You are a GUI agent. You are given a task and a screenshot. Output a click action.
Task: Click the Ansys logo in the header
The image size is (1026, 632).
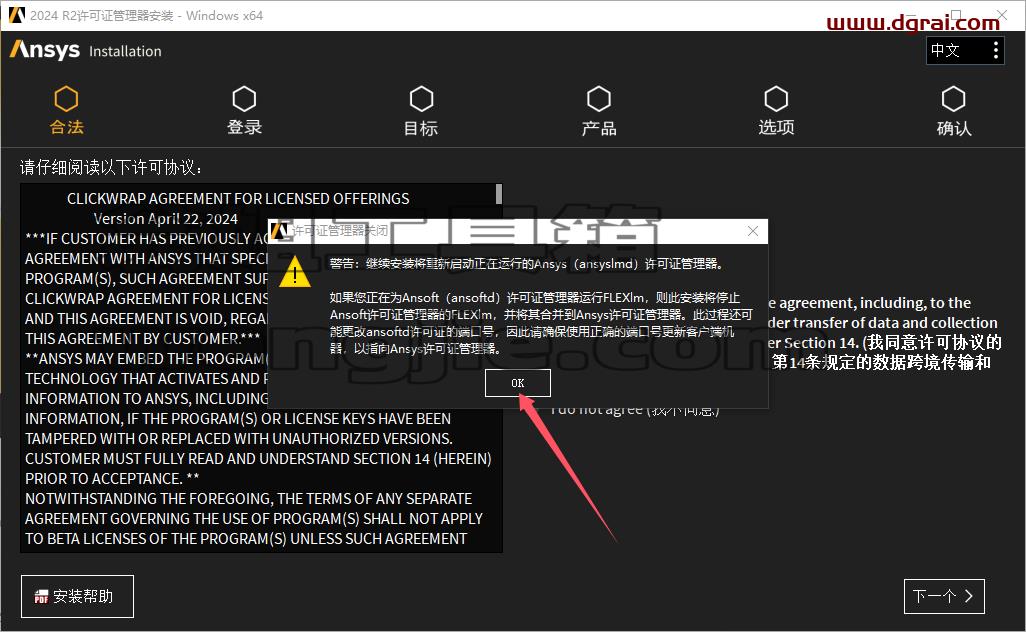tap(45, 50)
